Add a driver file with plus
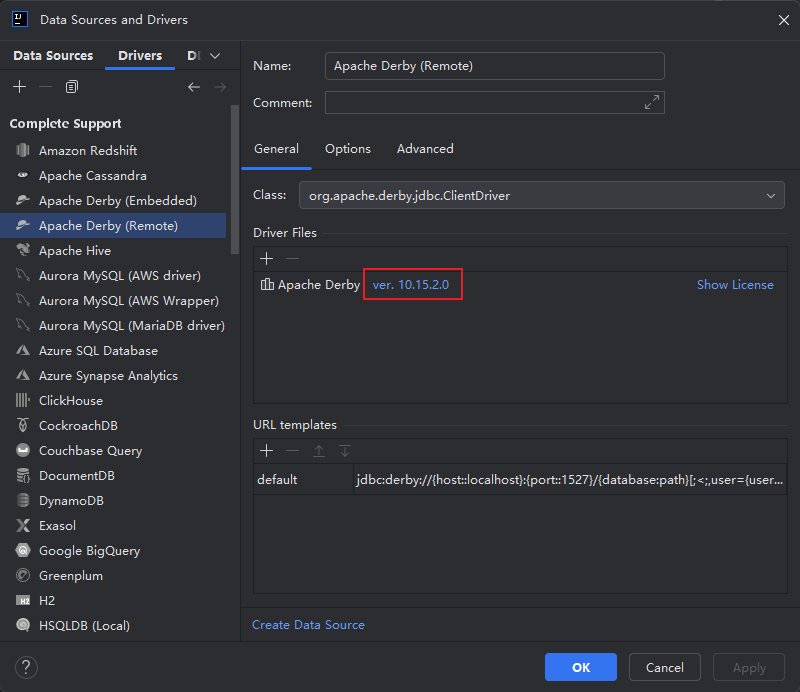 coord(266,259)
